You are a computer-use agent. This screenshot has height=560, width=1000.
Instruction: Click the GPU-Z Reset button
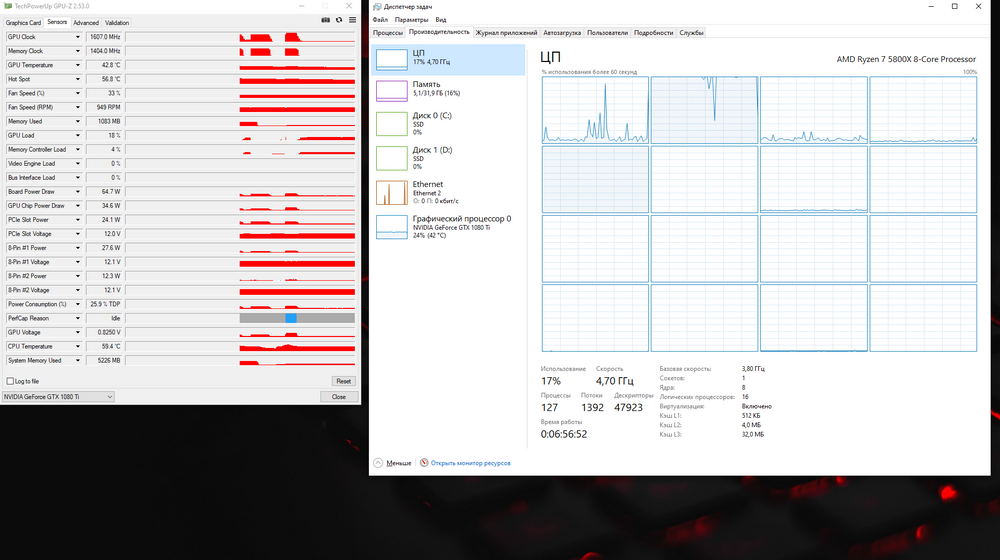[343, 381]
